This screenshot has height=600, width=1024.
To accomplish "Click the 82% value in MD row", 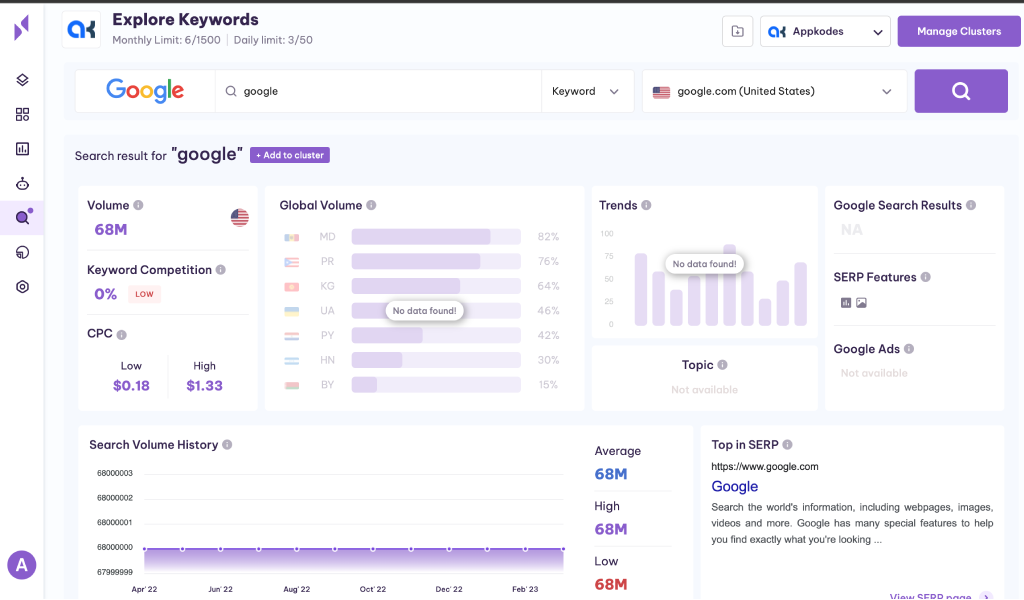I will coord(549,236).
